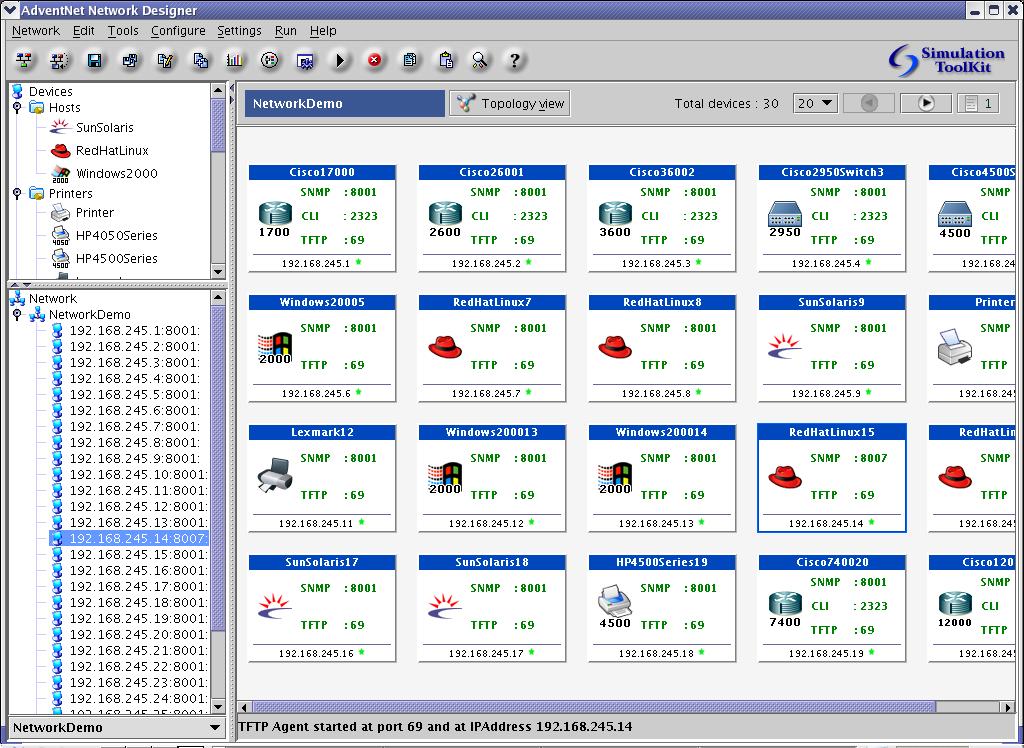Screen dimensions: 1024x748
Task: Click the paste clipboard toolbar icon
Action: pyautogui.click(x=446, y=61)
